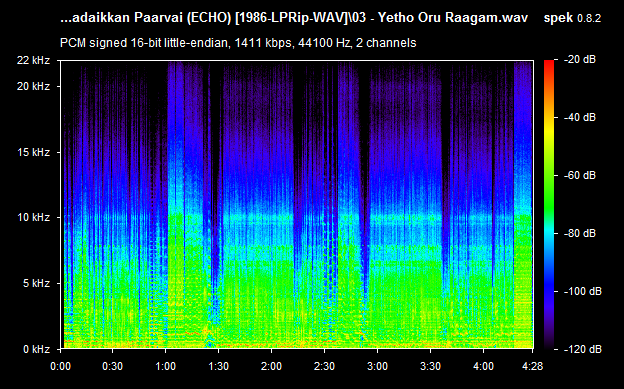Click the -60 dB legend label
The width and height of the screenshot is (624, 389).
(x=580, y=175)
